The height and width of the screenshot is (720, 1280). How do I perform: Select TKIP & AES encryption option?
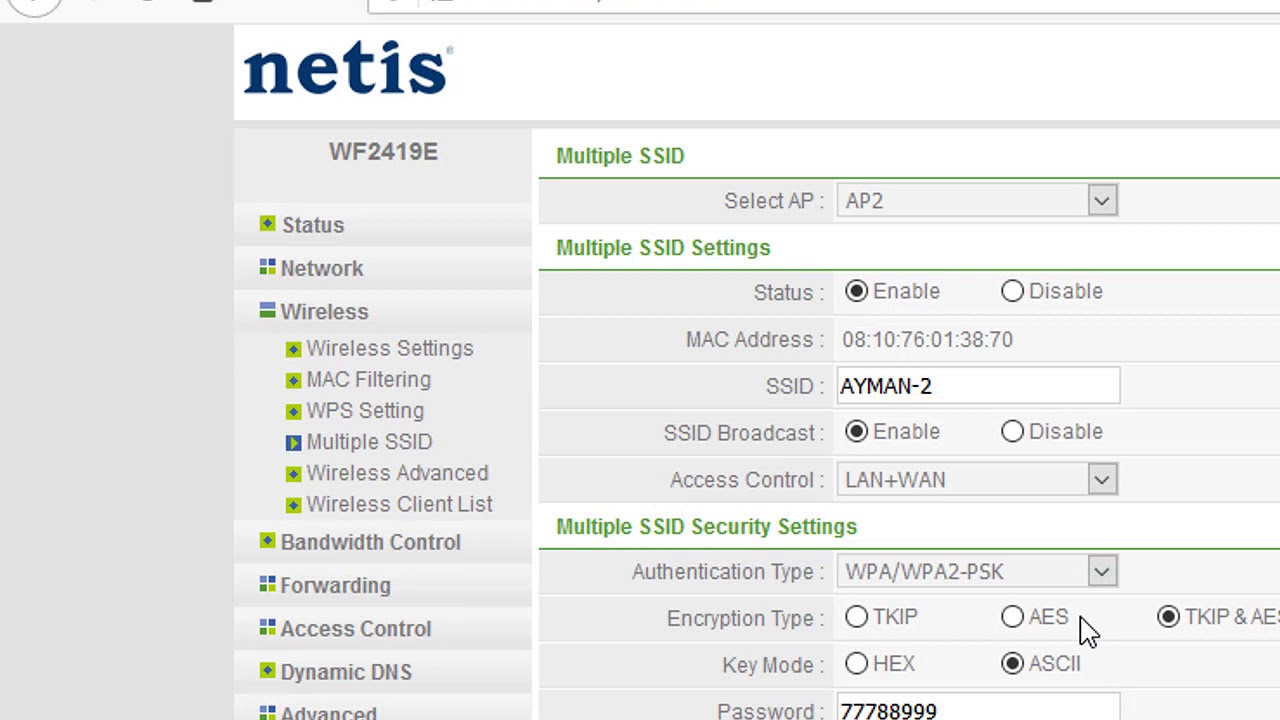coord(1168,617)
